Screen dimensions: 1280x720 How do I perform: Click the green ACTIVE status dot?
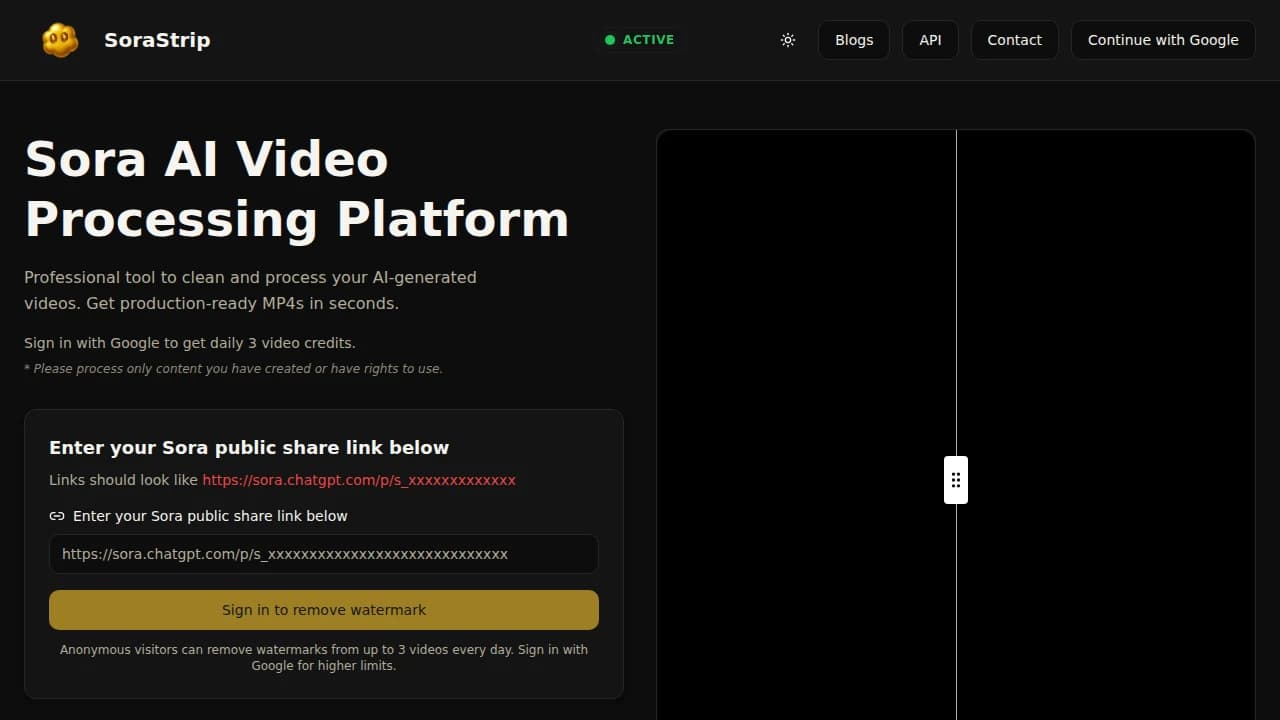(x=610, y=40)
